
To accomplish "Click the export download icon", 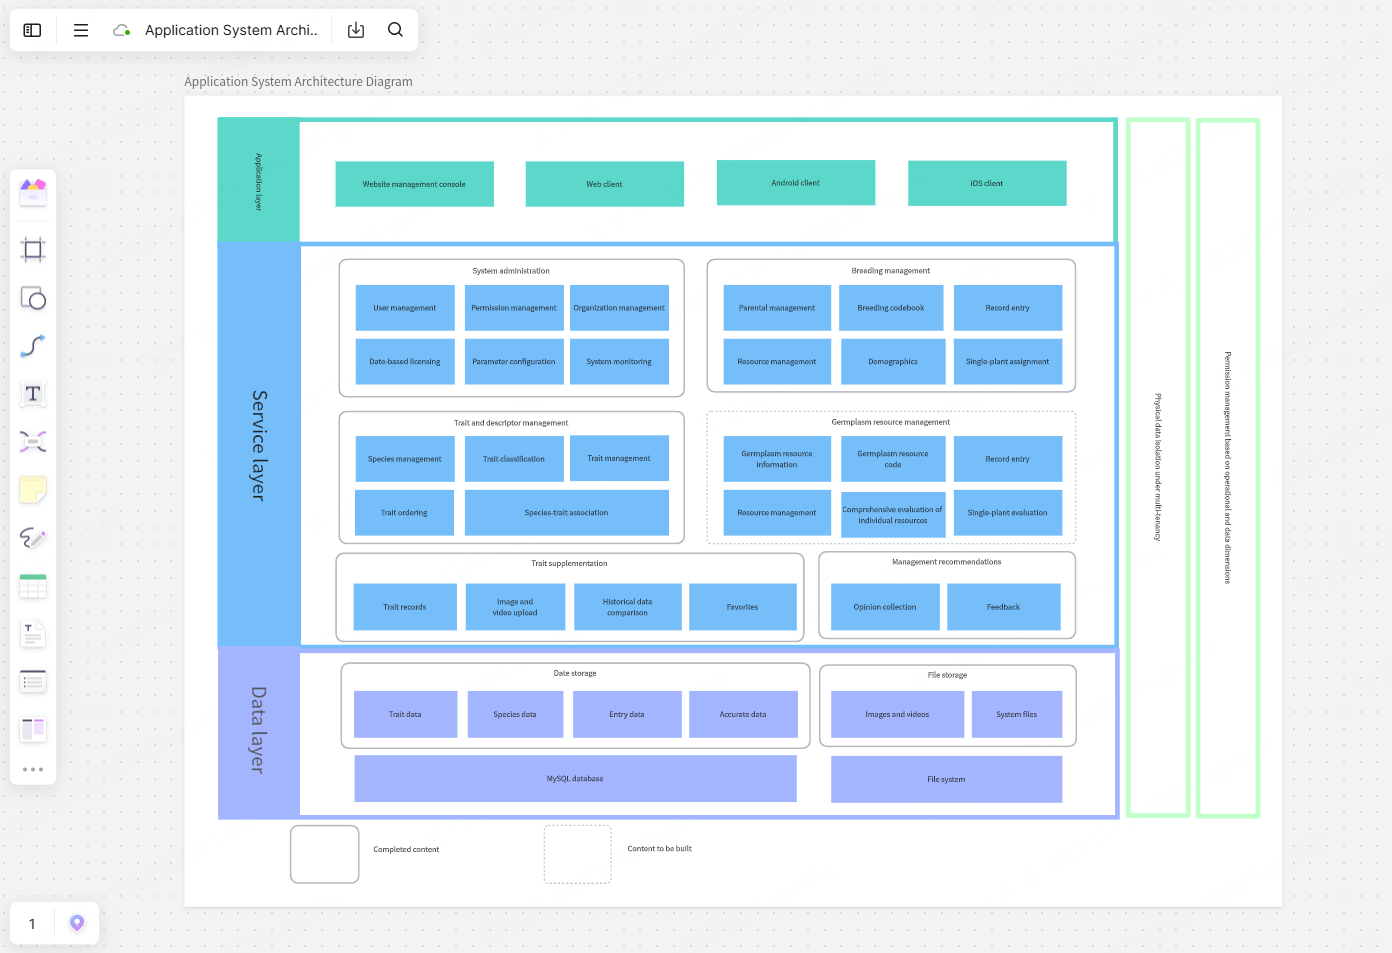I will [356, 30].
